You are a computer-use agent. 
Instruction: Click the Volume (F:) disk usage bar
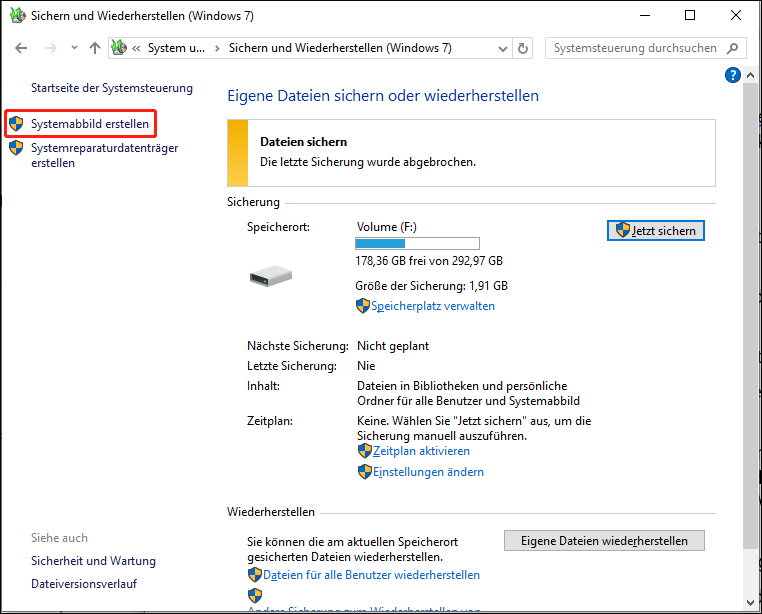417,243
